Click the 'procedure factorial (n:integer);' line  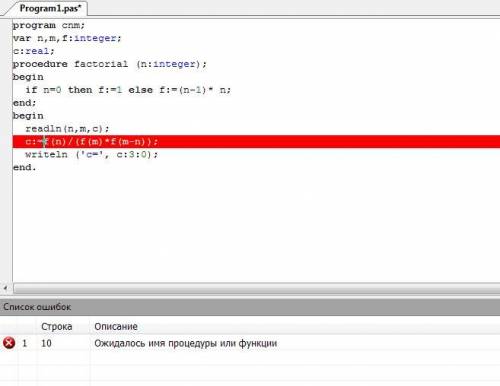[110, 64]
